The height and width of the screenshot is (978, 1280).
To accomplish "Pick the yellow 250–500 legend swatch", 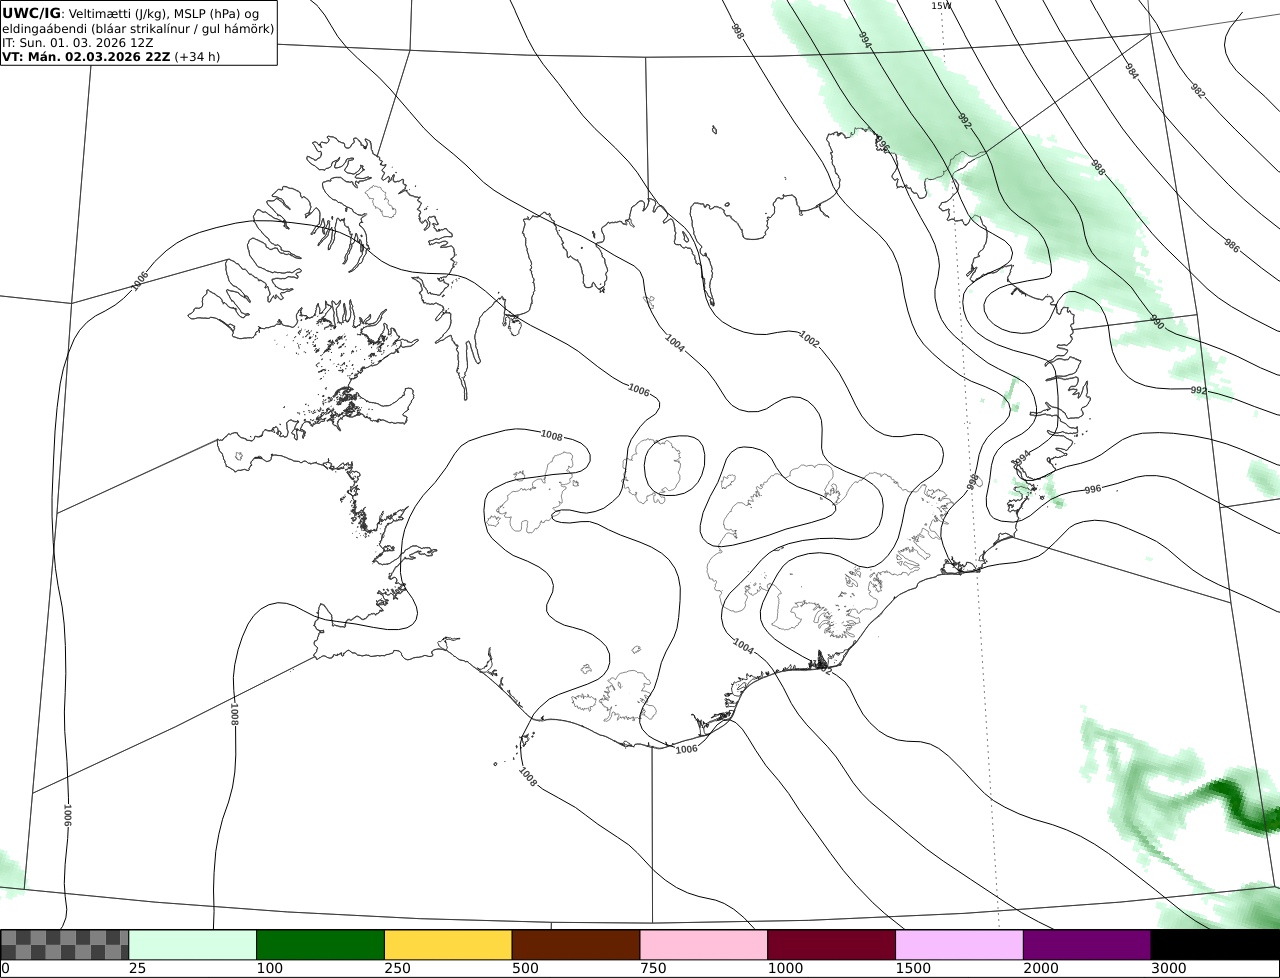I will click(x=448, y=945).
